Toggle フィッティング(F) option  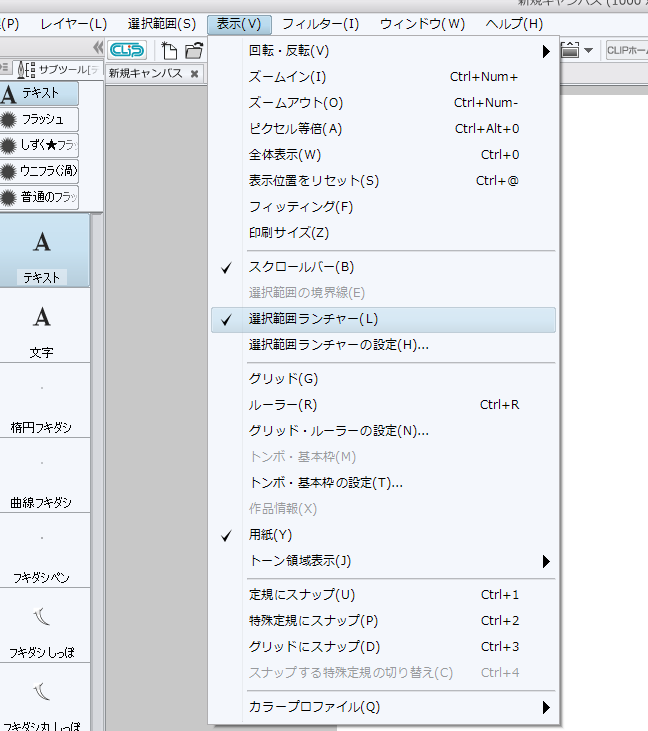pyautogui.click(x=383, y=207)
